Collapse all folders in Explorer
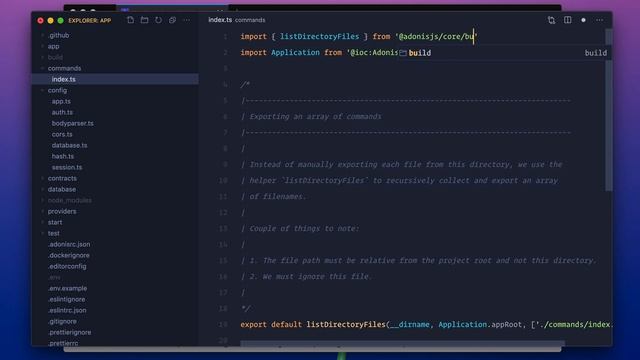The image size is (640, 360). click(172, 20)
